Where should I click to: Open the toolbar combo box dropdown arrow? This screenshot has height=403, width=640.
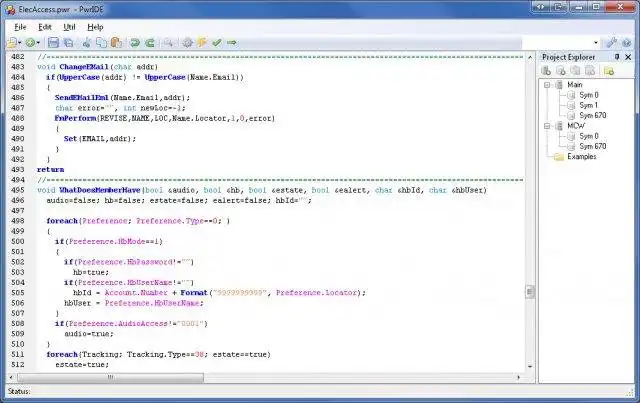(x=596, y=42)
